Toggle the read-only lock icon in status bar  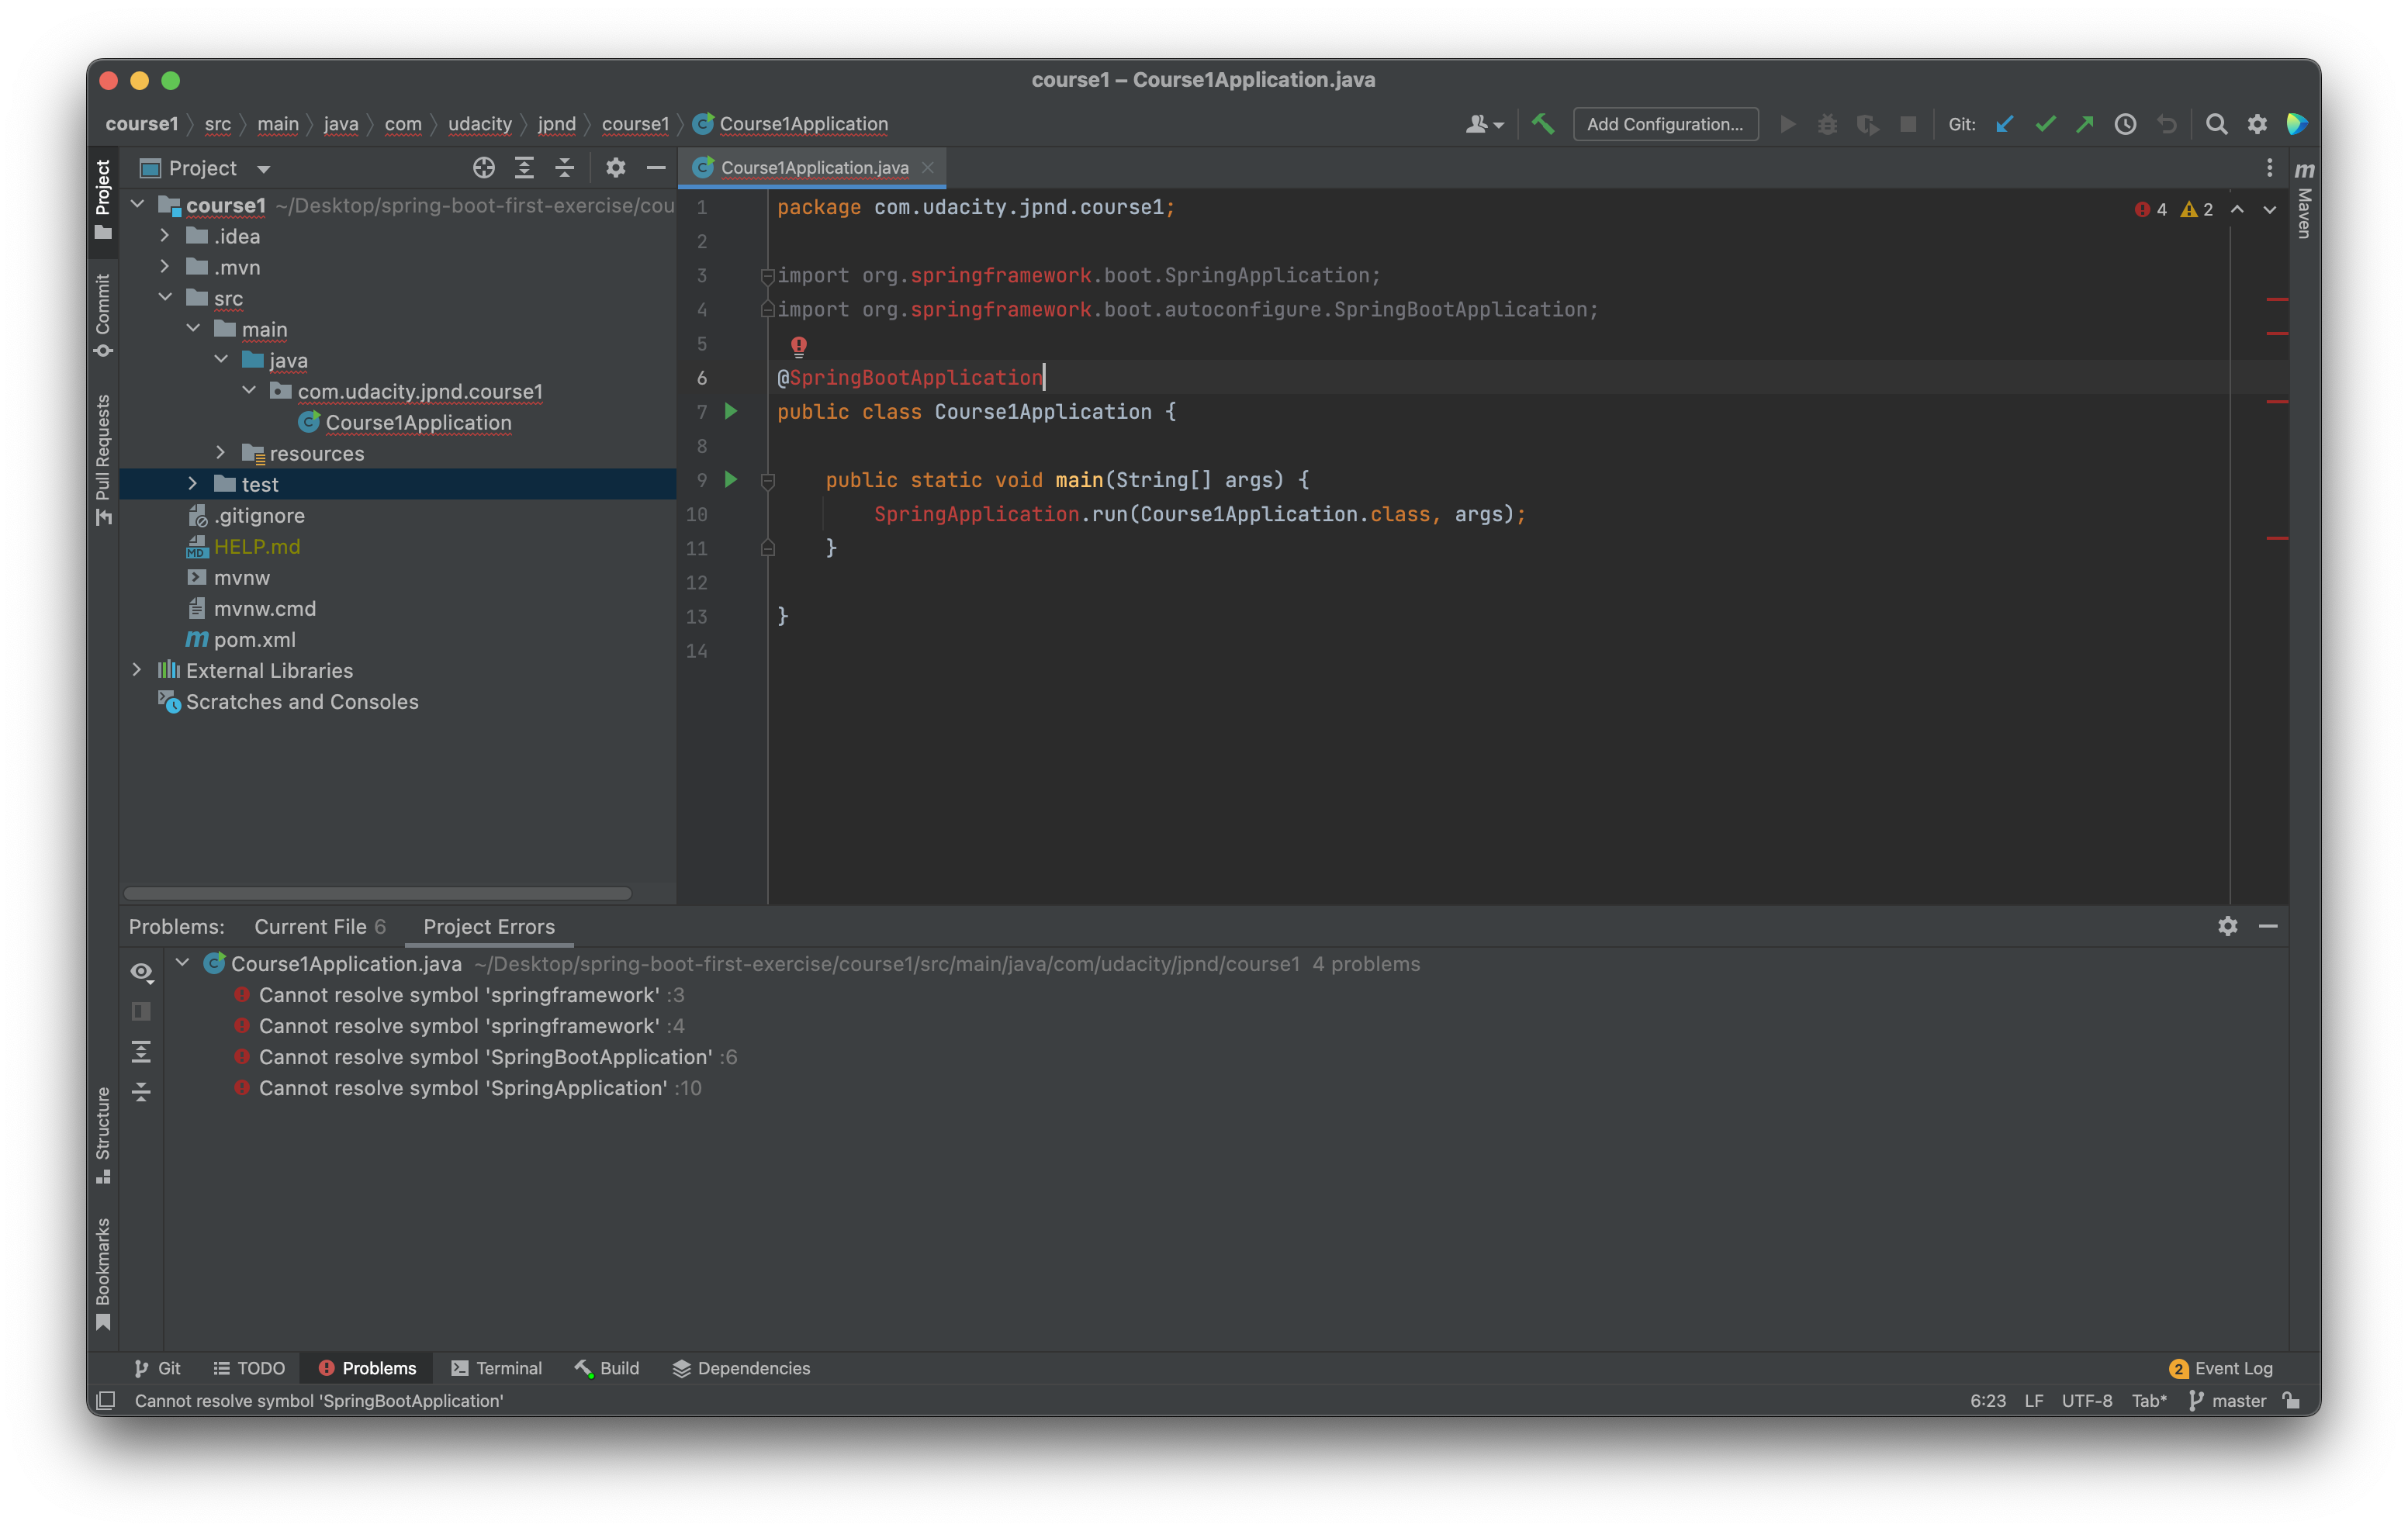pyautogui.click(x=2292, y=1400)
